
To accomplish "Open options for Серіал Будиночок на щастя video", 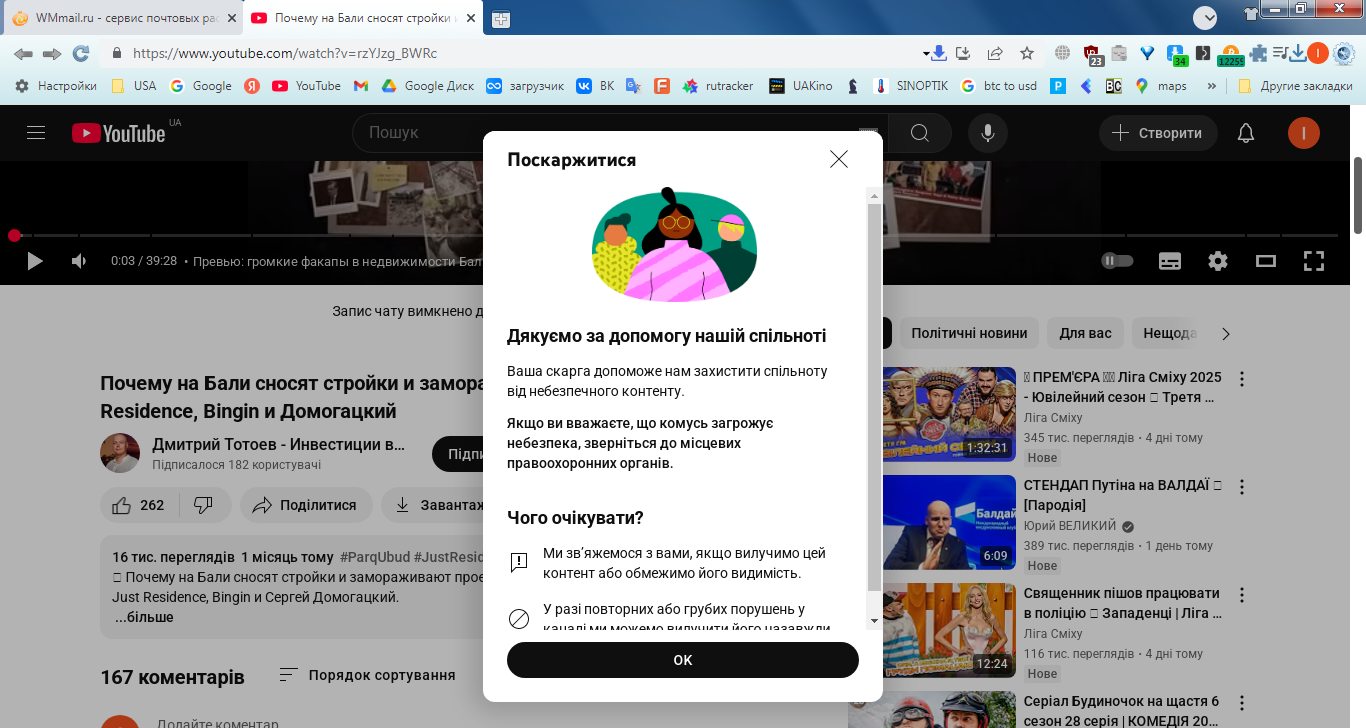I will (x=1242, y=703).
